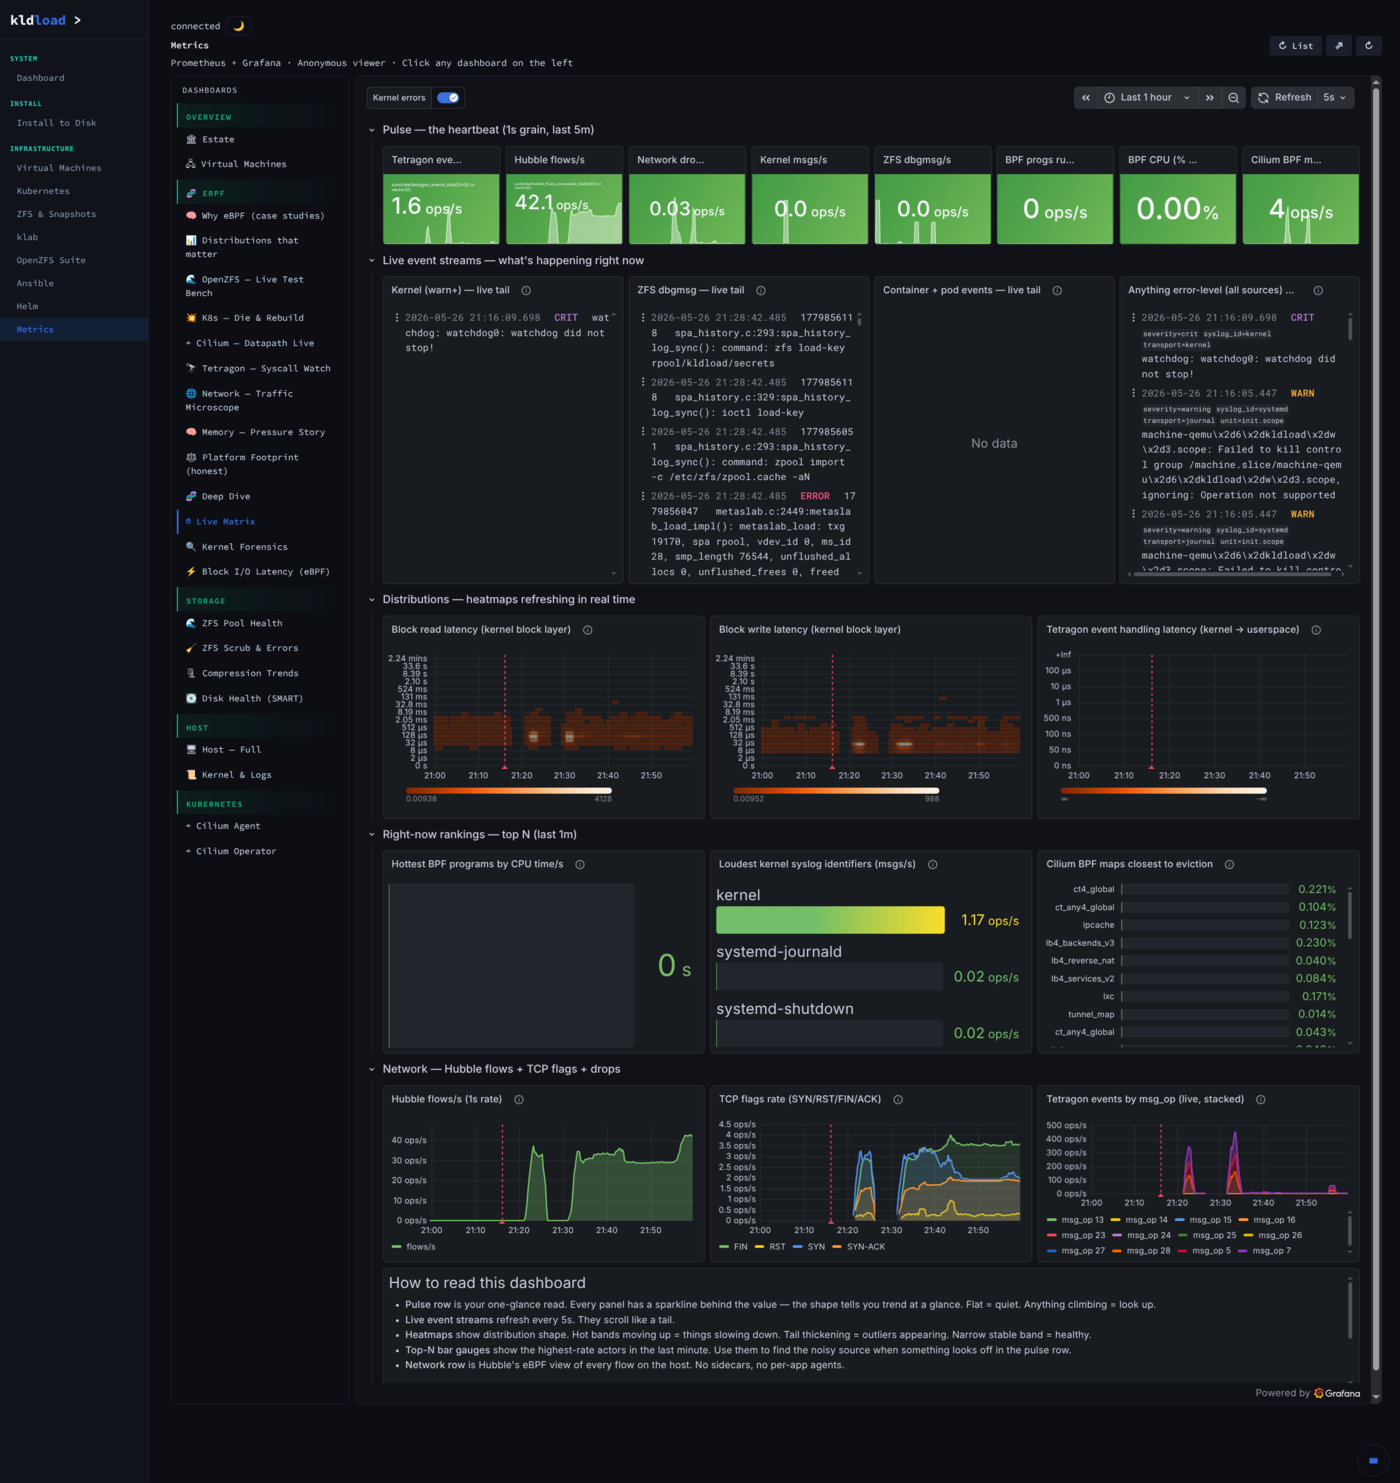Click the diagonal arrow pop-out button
This screenshot has width=1400, height=1483.
[x=1339, y=45]
